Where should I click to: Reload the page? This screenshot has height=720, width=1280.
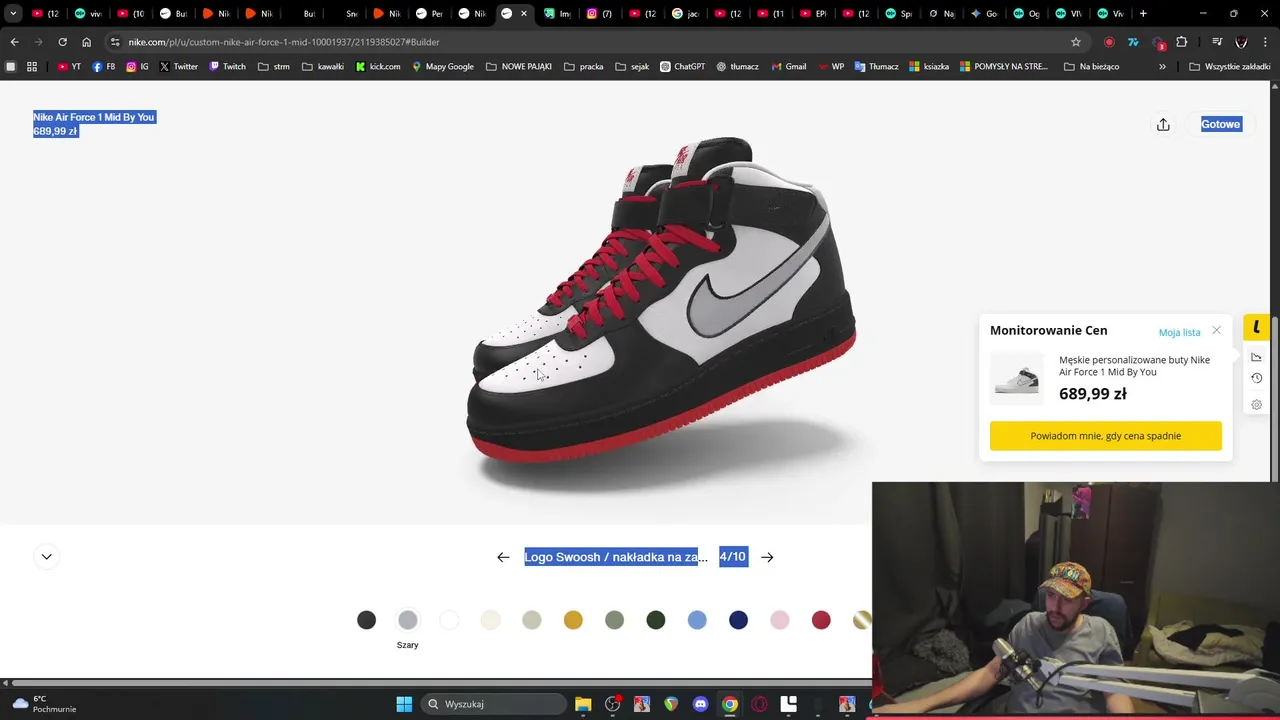tap(62, 42)
